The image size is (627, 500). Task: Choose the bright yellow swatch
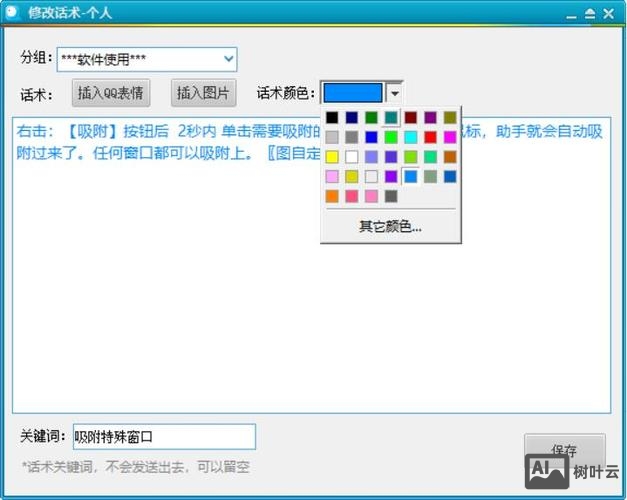[332, 157]
